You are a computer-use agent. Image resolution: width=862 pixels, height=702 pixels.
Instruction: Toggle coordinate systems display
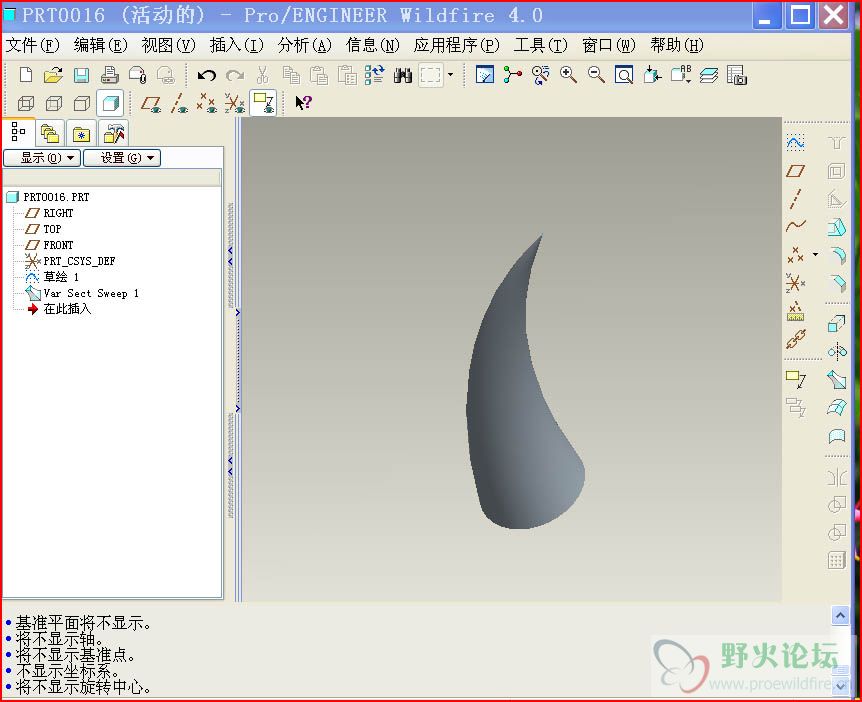click(235, 103)
